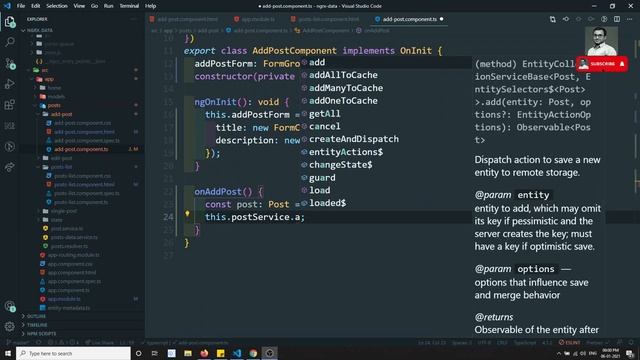Click the Cortana circle icon on taskbar
The image size is (640, 360).
[x=138, y=353]
